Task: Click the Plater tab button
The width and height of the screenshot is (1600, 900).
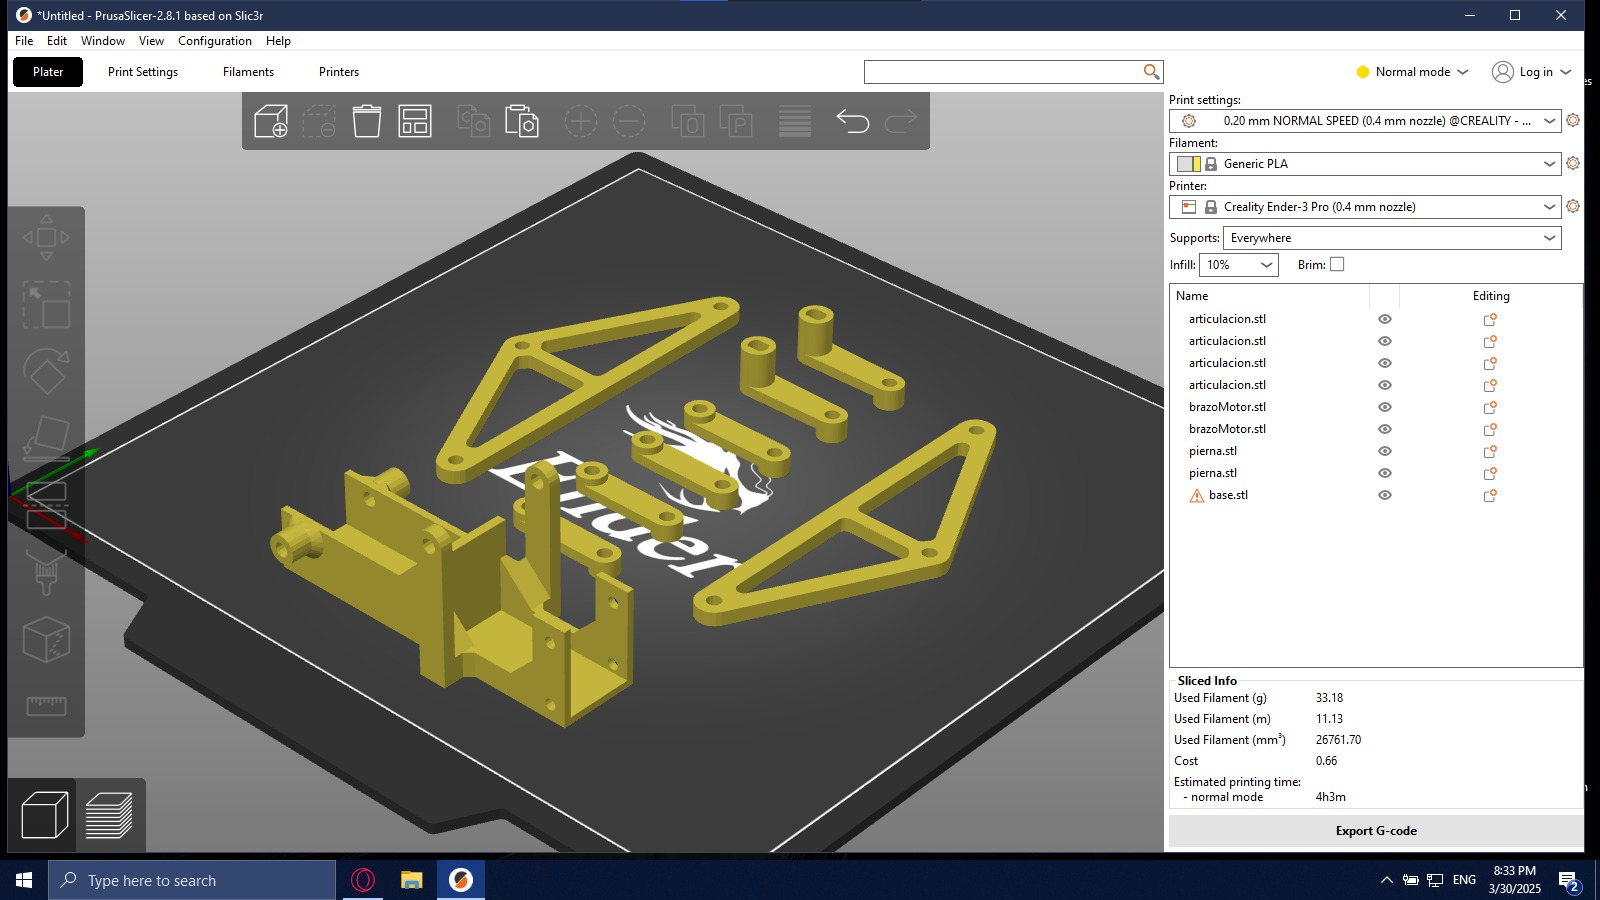Action: [x=48, y=72]
